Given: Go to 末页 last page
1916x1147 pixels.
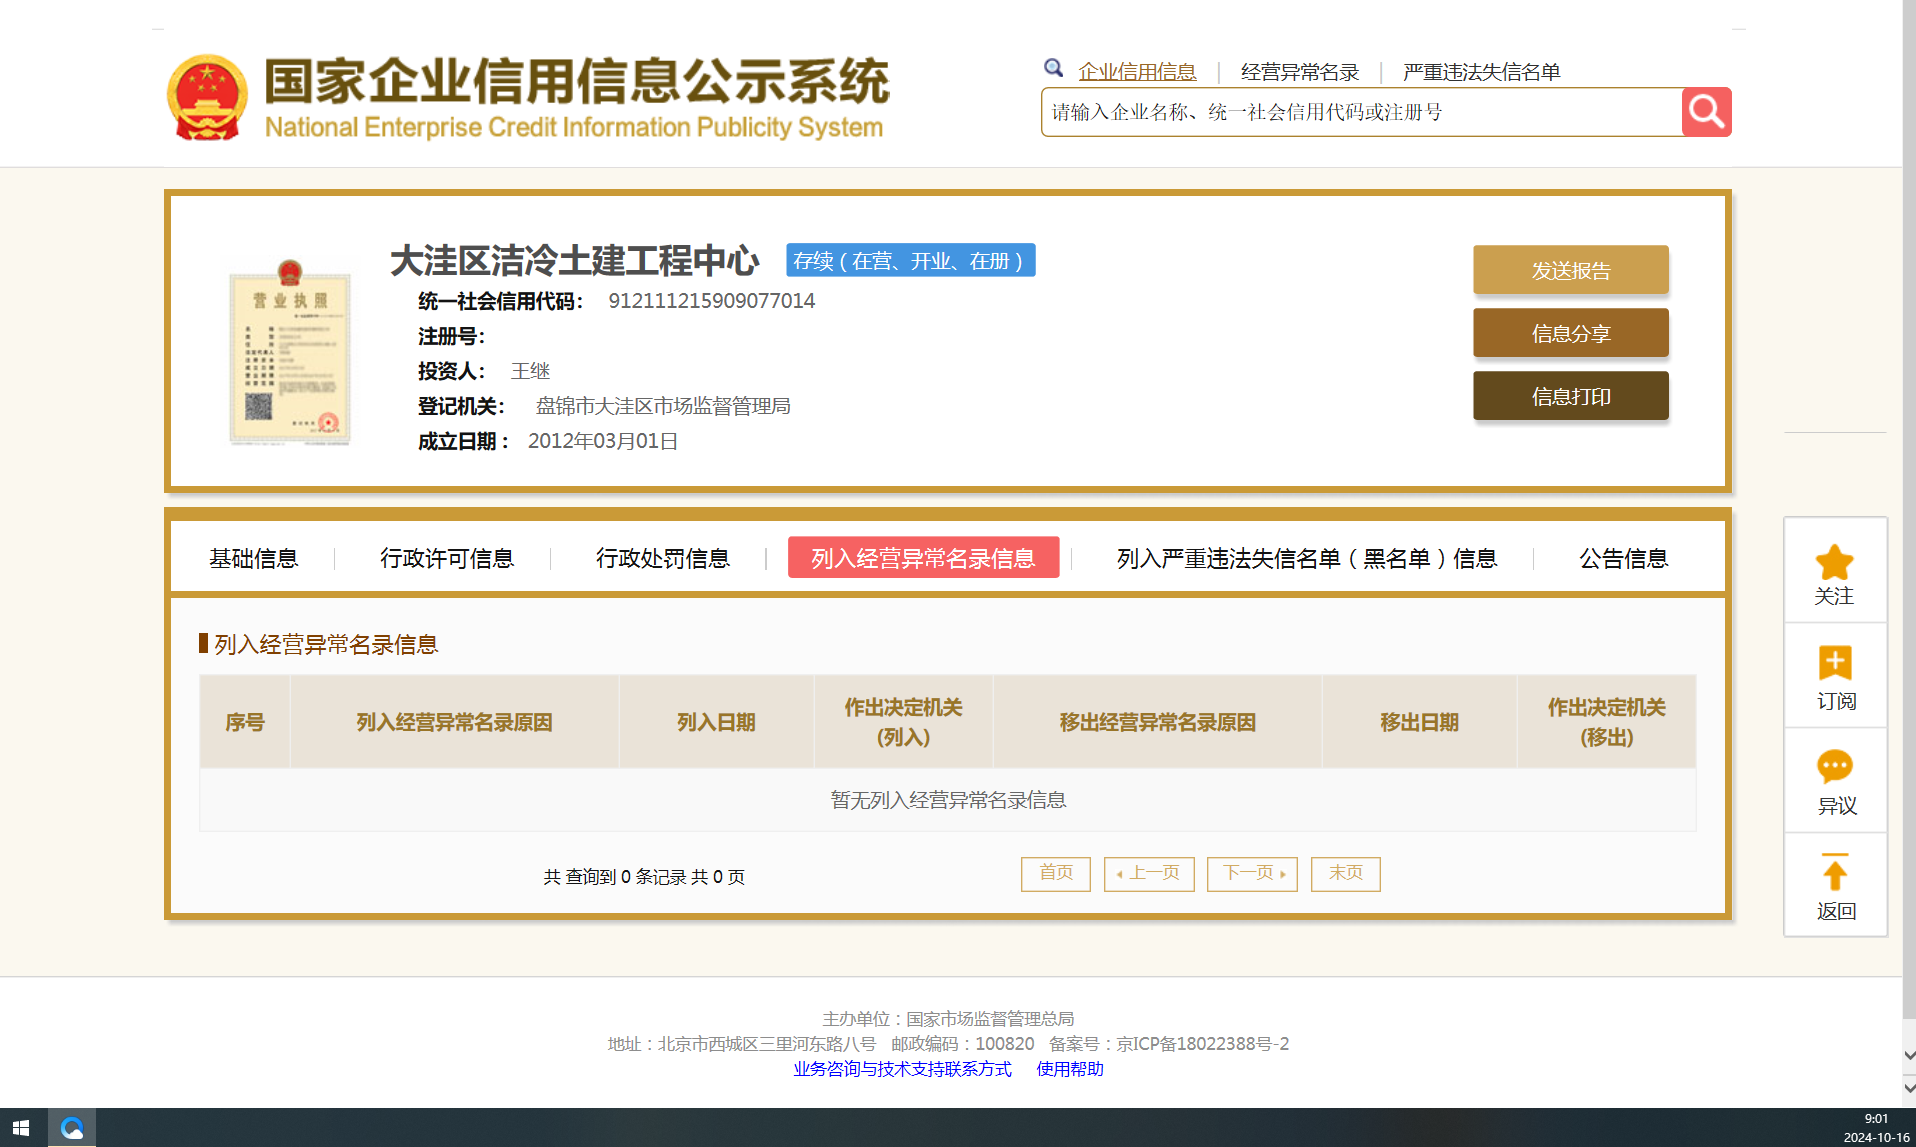Looking at the screenshot, I should pyautogui.click(x=1345, y=873).
